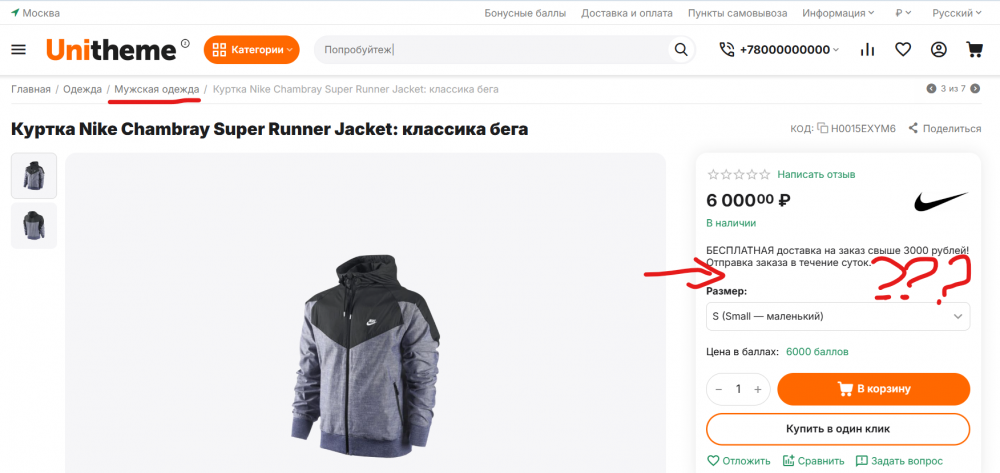Expand the Информация menu

click(838, 13)
